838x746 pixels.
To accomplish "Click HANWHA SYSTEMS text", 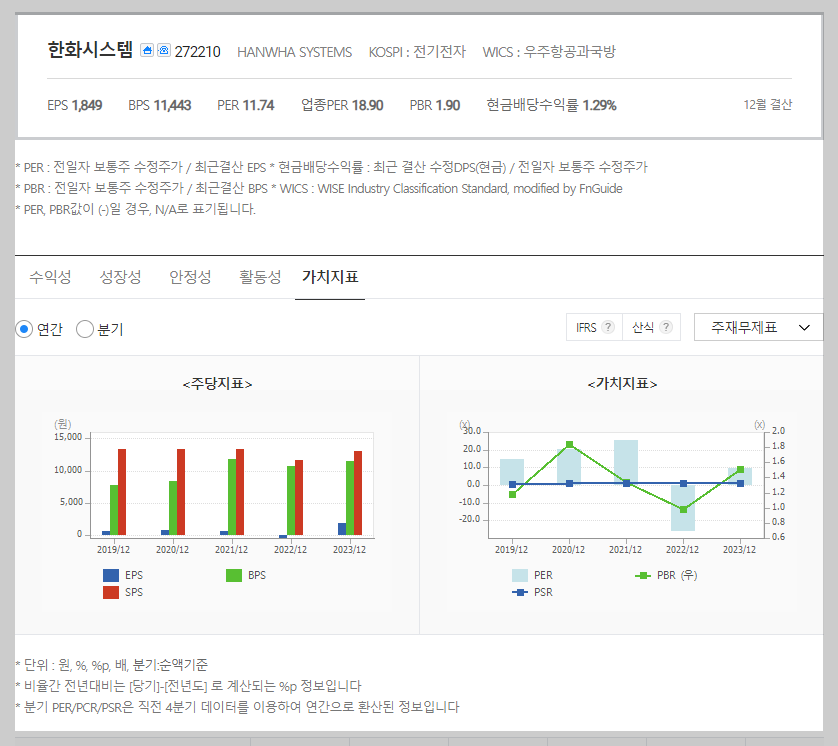I will click(x=294, y=52).
